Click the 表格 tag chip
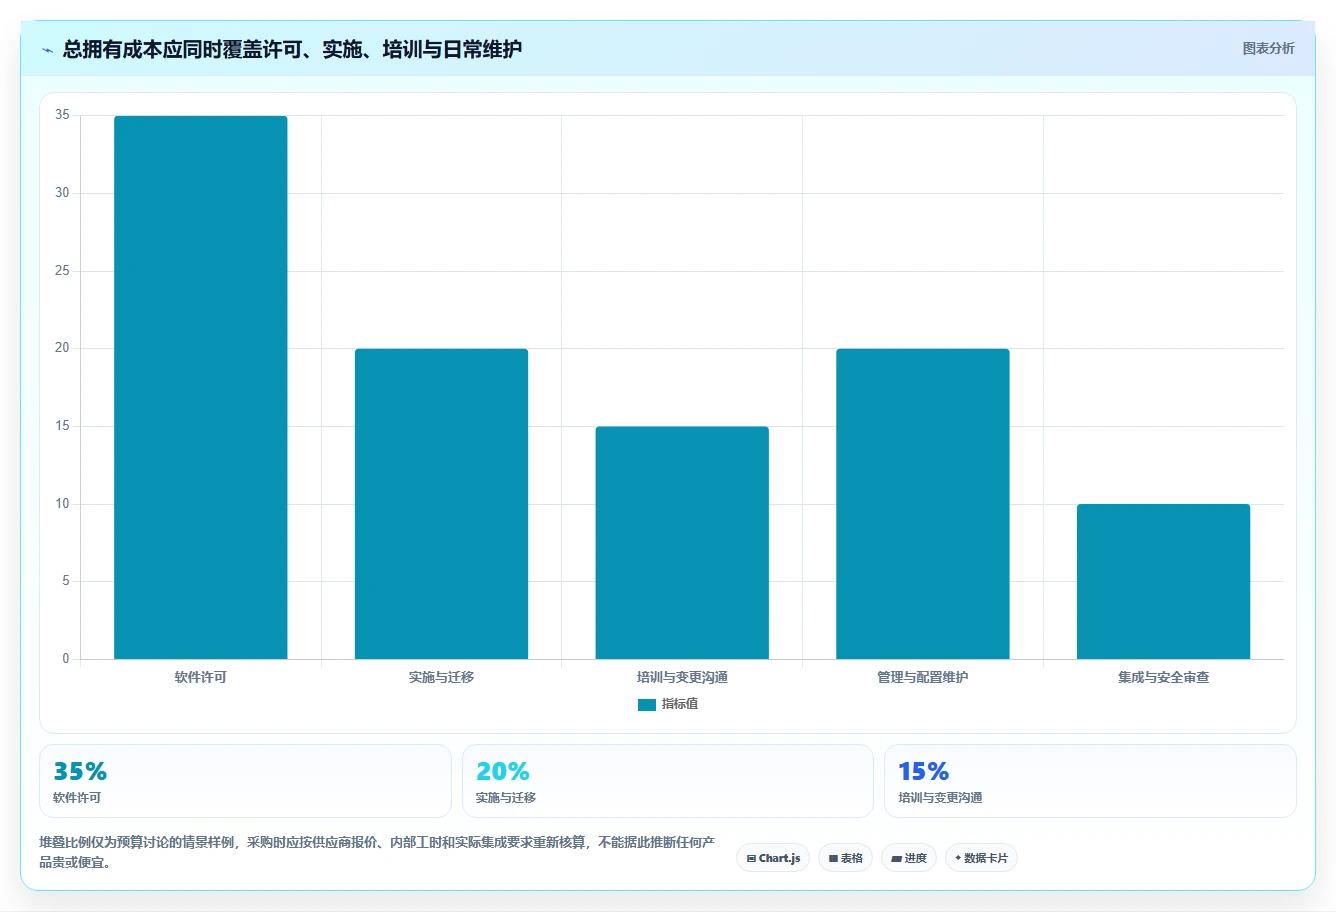The height and width of the screenshot is (912, 1336). pyautogui.click(x=845, y=858)
